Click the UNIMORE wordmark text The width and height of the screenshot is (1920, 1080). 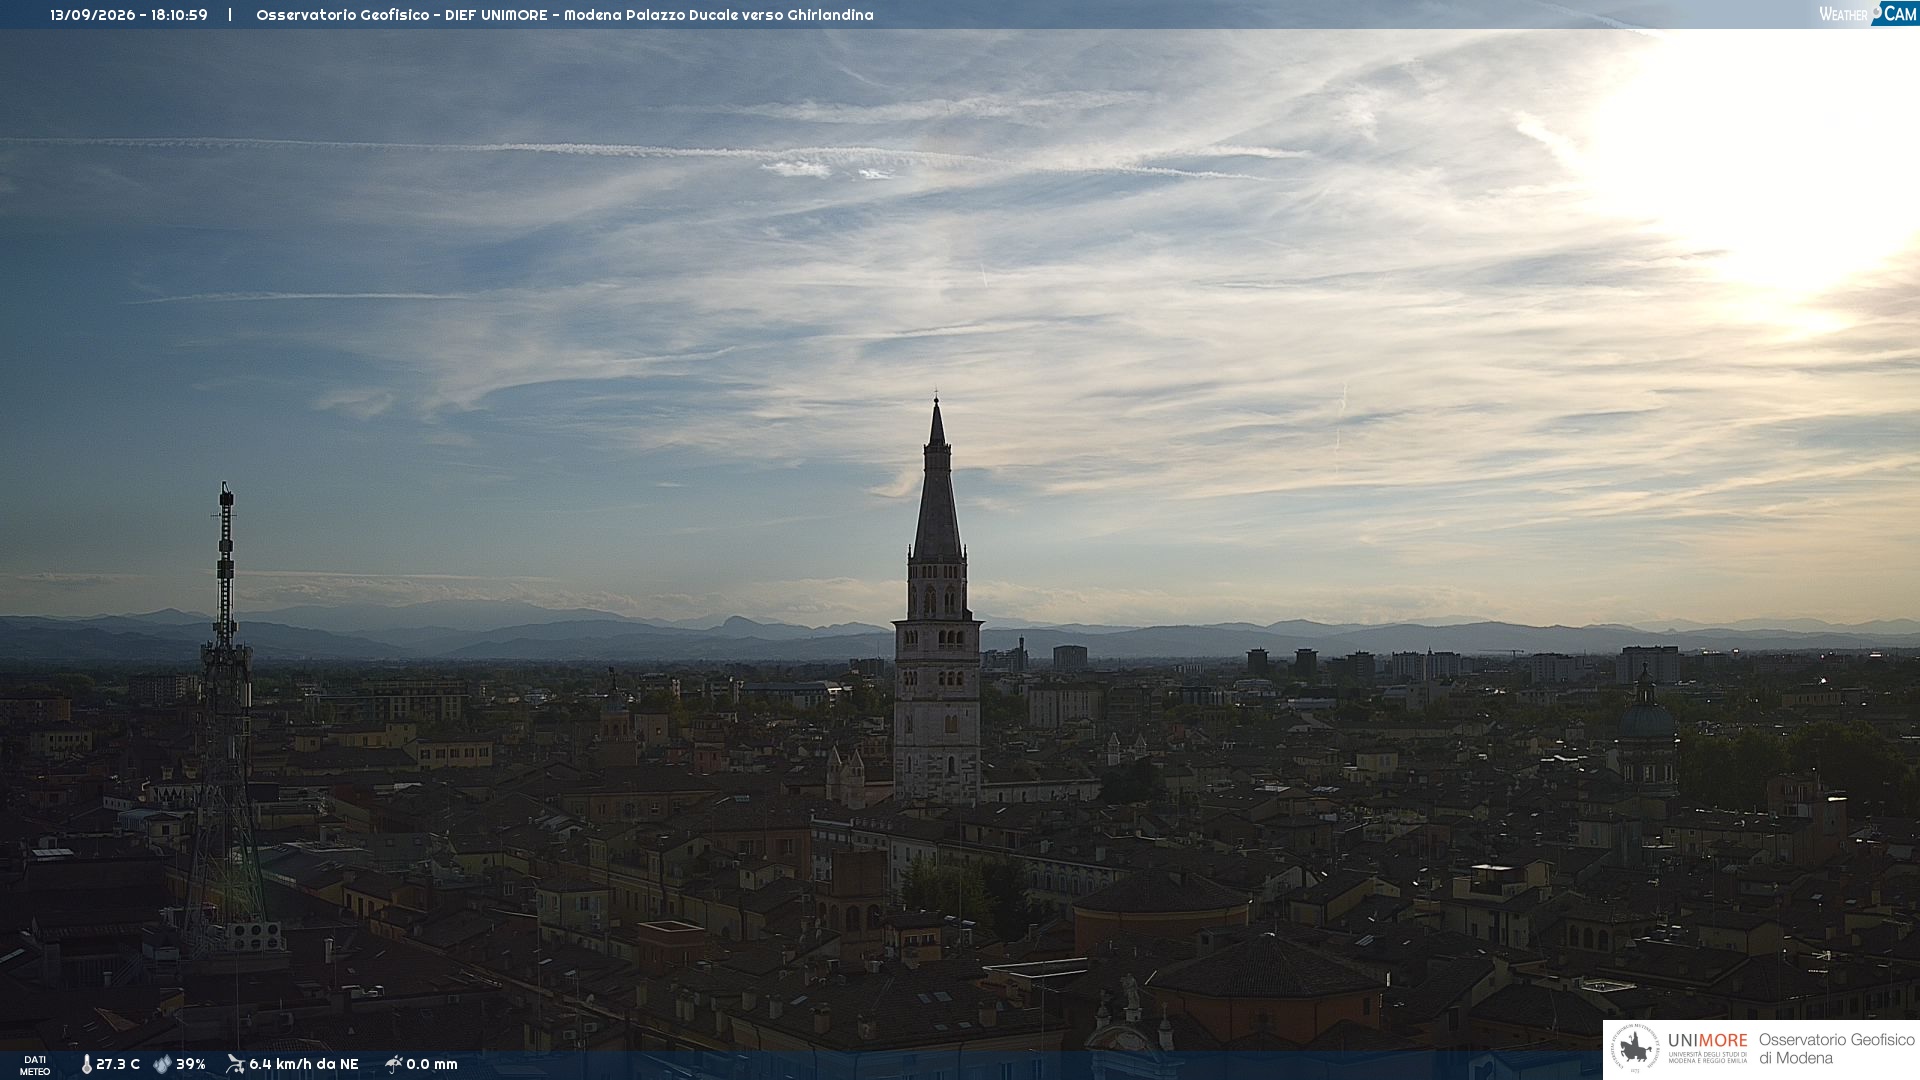(x=1707, y=1040)
